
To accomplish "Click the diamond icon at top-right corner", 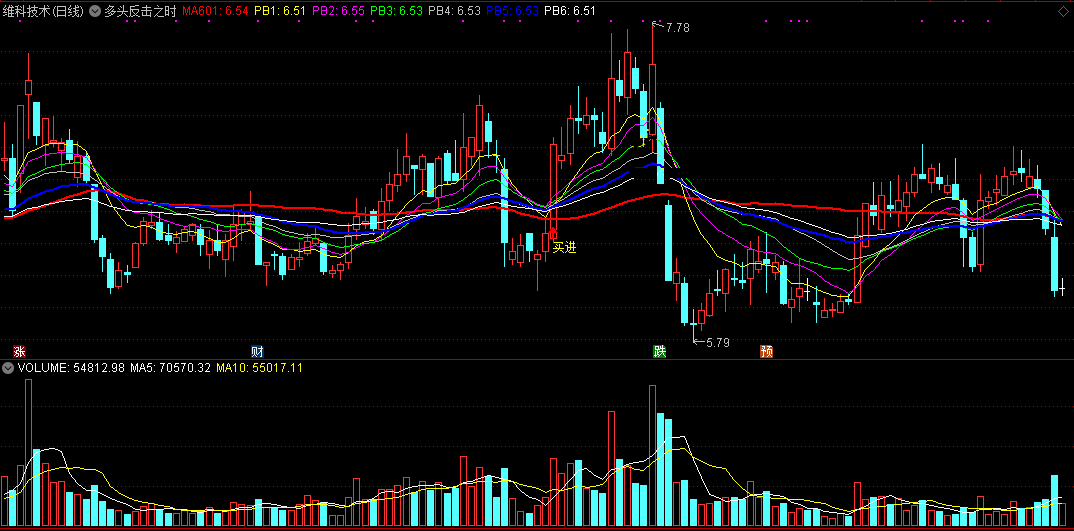I will point(1063,11).
